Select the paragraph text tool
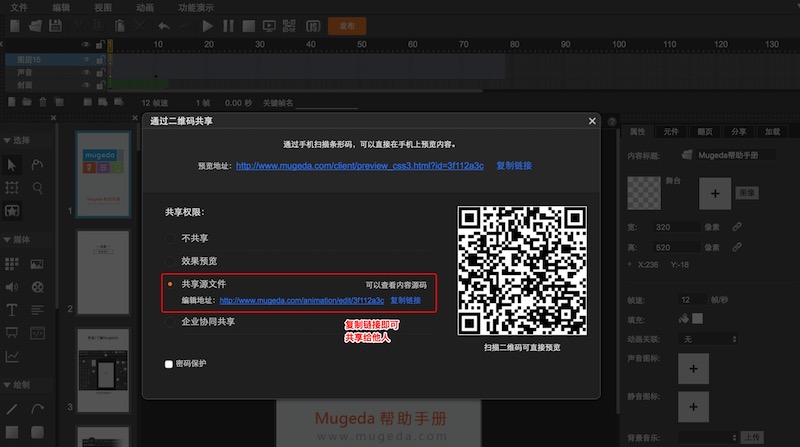 pyautogui.click(x=37, y=310)
